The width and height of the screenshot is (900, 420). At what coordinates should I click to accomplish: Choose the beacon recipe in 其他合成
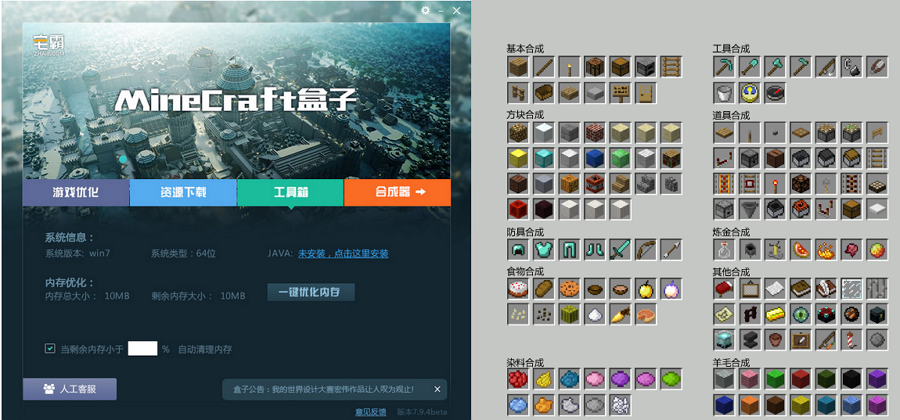724,340
